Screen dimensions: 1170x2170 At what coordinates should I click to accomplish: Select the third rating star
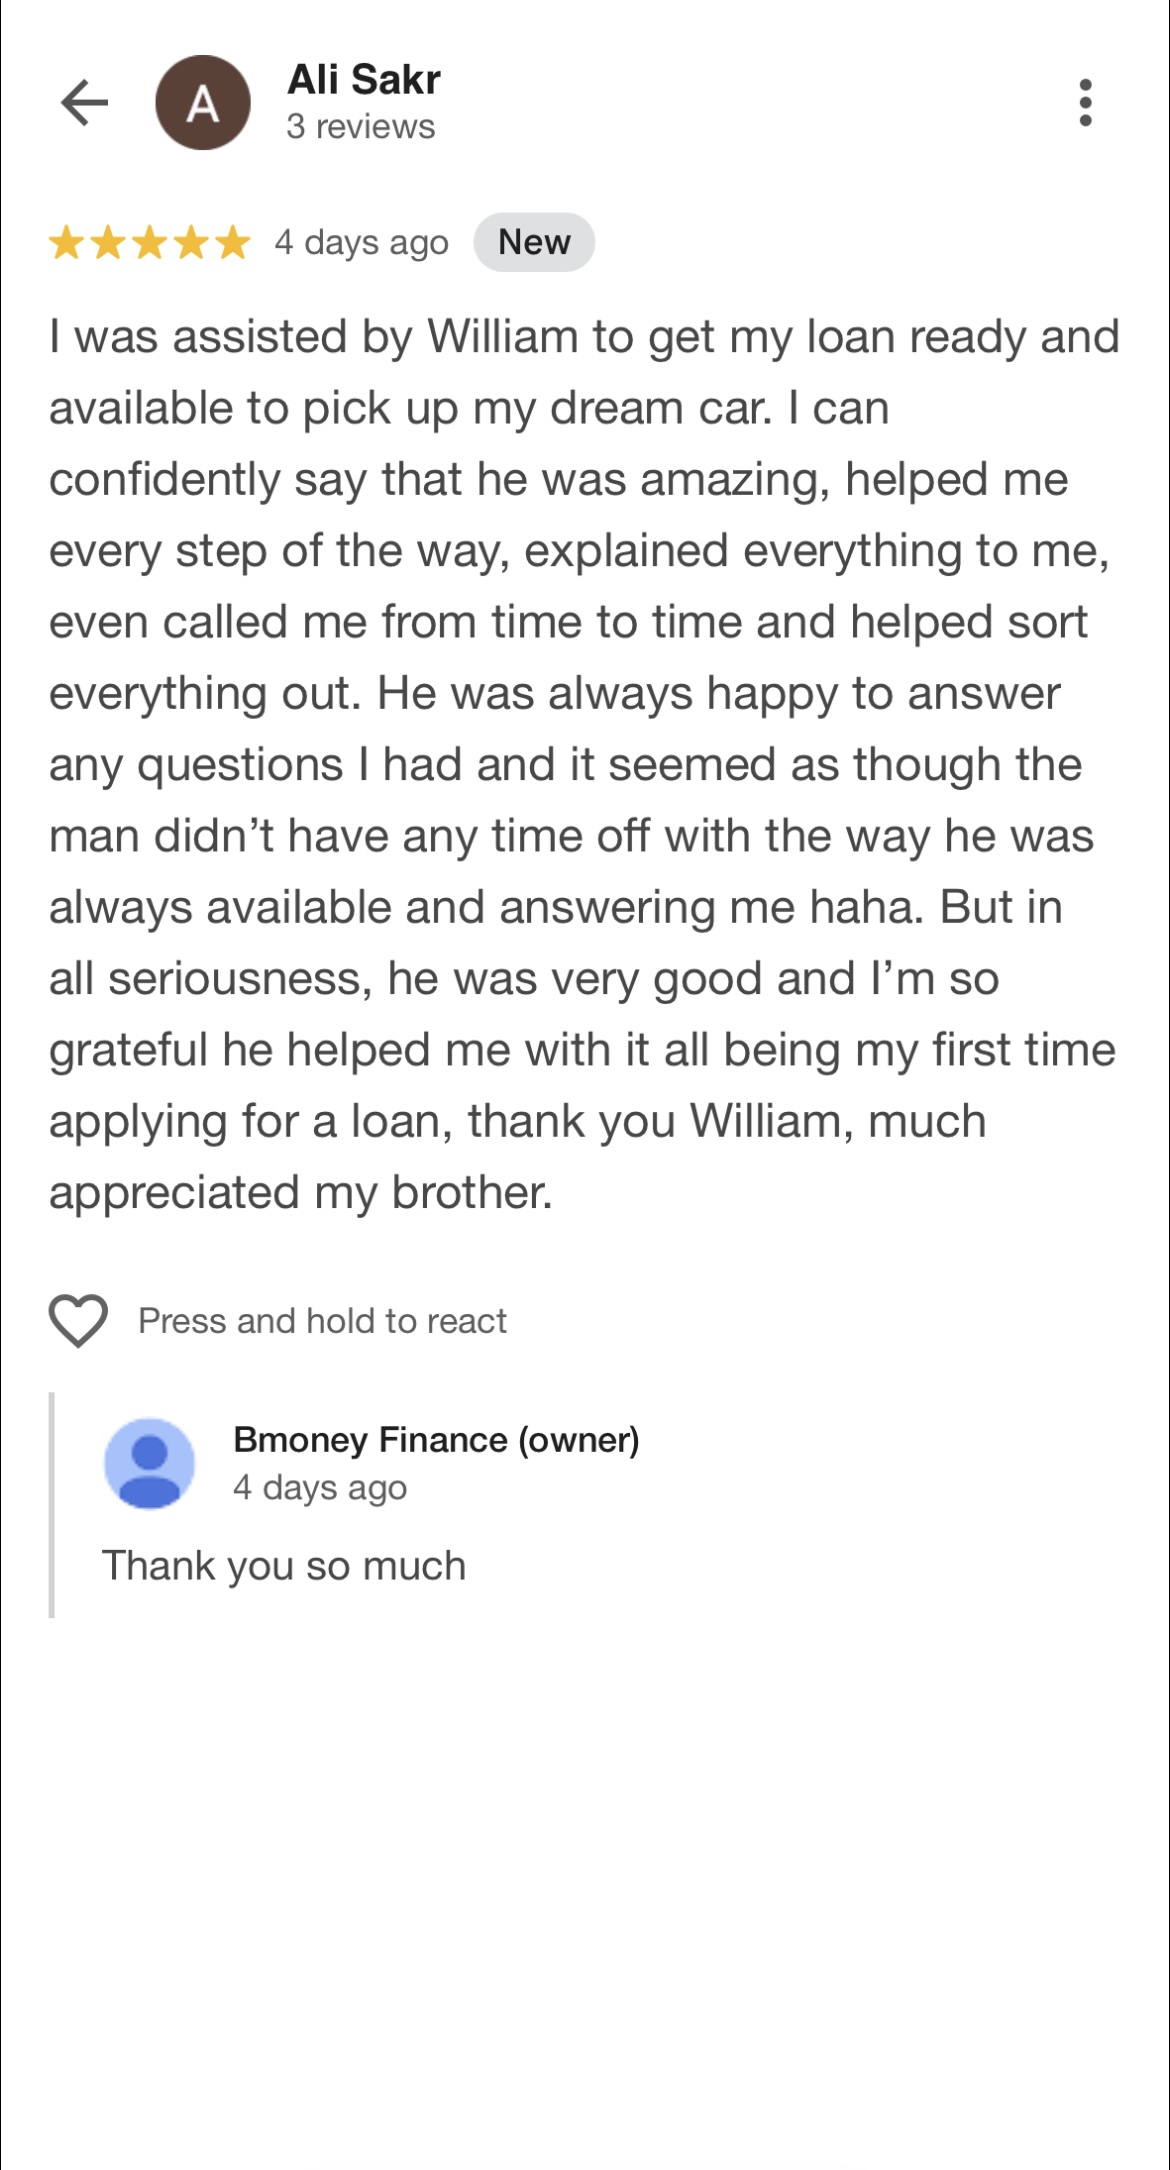[149, 242]
